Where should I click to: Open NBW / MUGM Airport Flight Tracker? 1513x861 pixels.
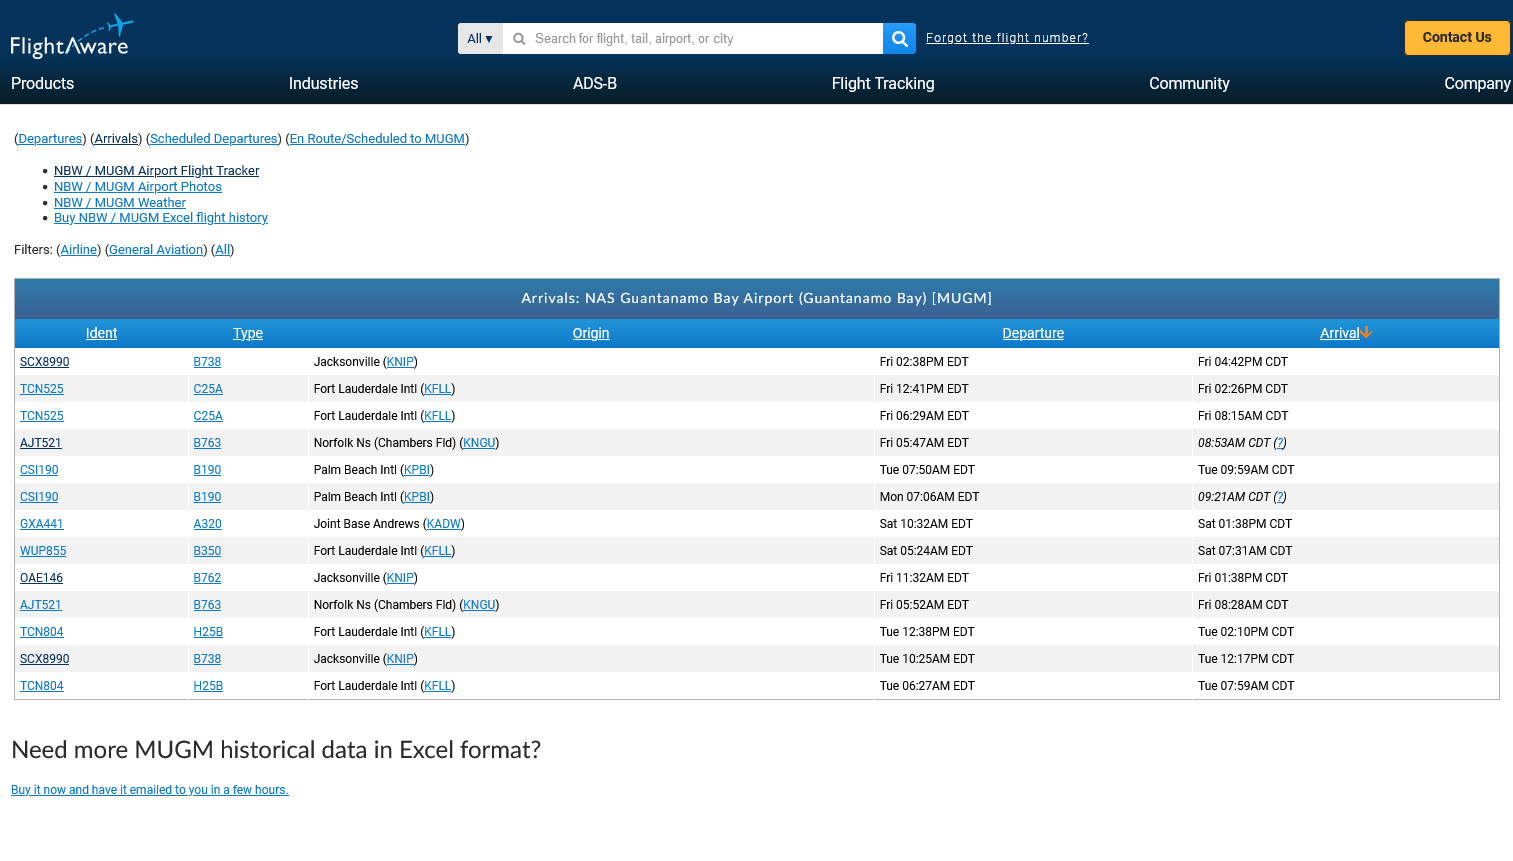[156, 171]
